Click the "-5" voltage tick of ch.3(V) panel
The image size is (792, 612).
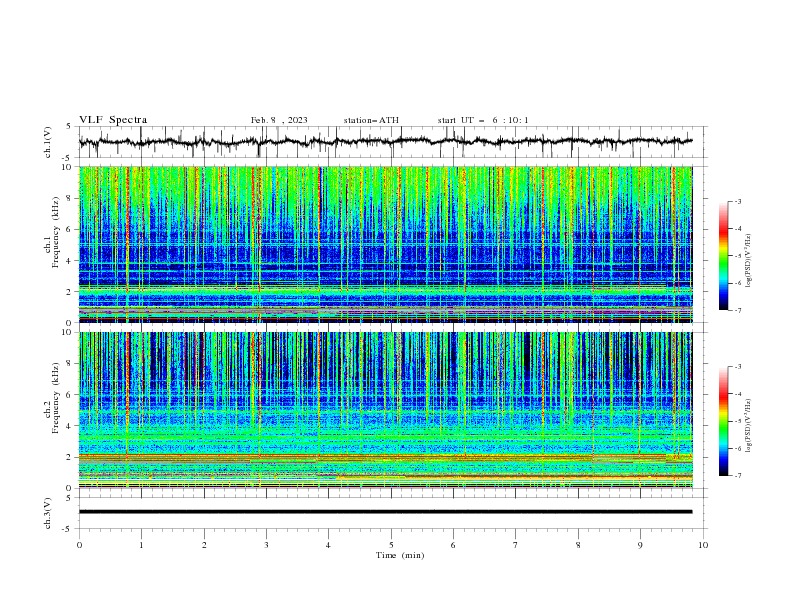[68, 529]
